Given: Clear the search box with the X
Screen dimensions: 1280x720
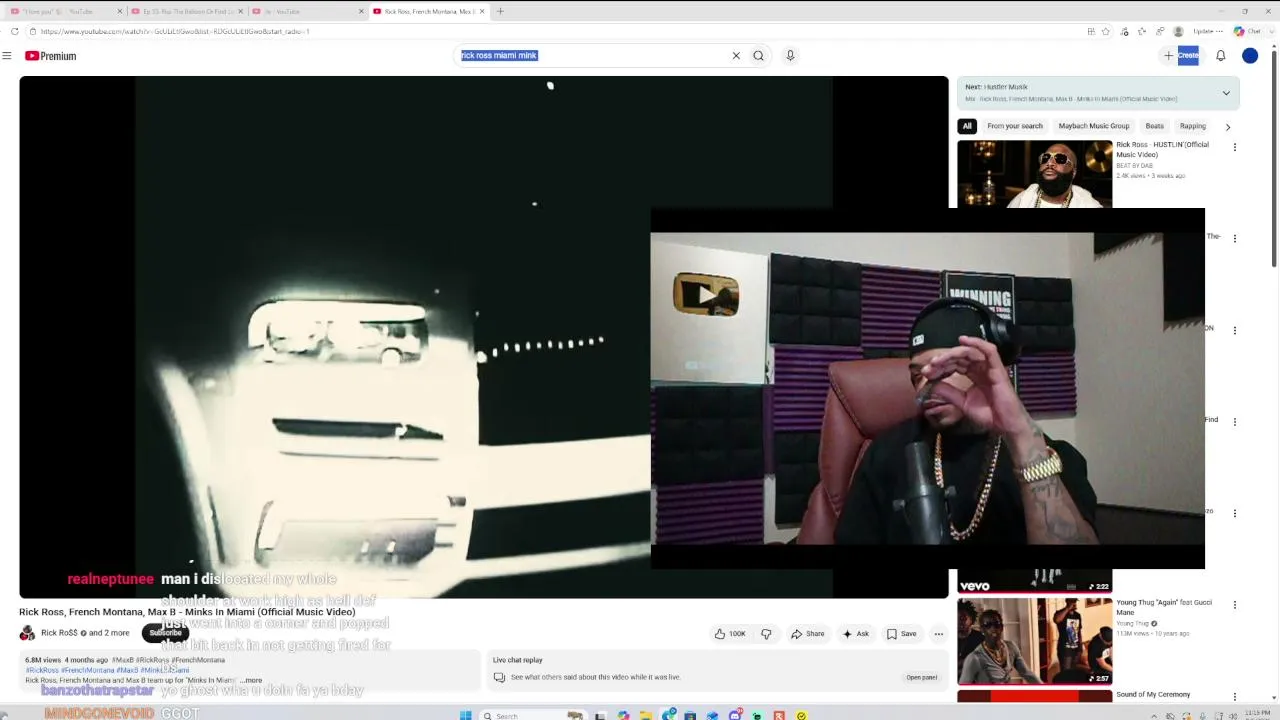Looking at the screenshot, I should 736,56.
